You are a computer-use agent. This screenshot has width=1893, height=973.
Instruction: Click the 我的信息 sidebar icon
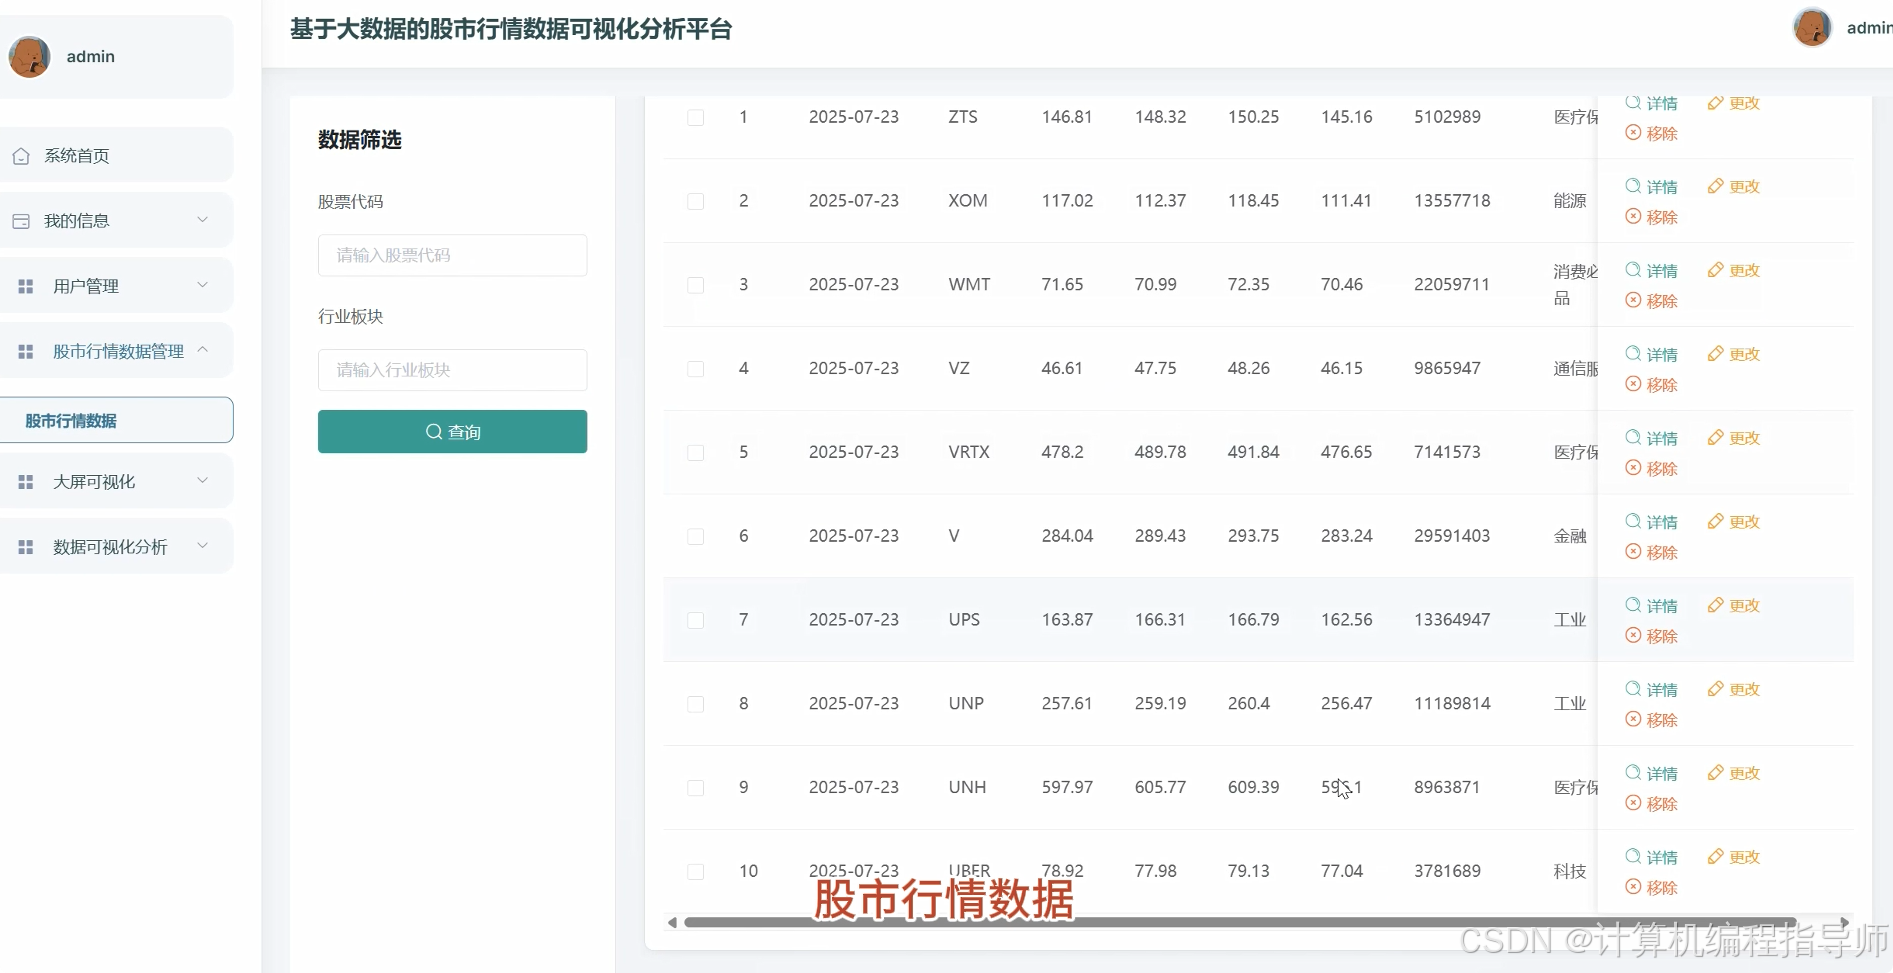[22, 220]
